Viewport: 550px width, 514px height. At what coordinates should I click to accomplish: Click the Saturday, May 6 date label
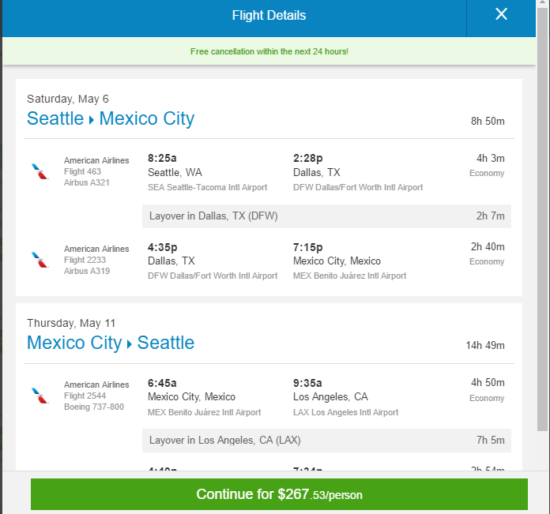coord(68,99)
